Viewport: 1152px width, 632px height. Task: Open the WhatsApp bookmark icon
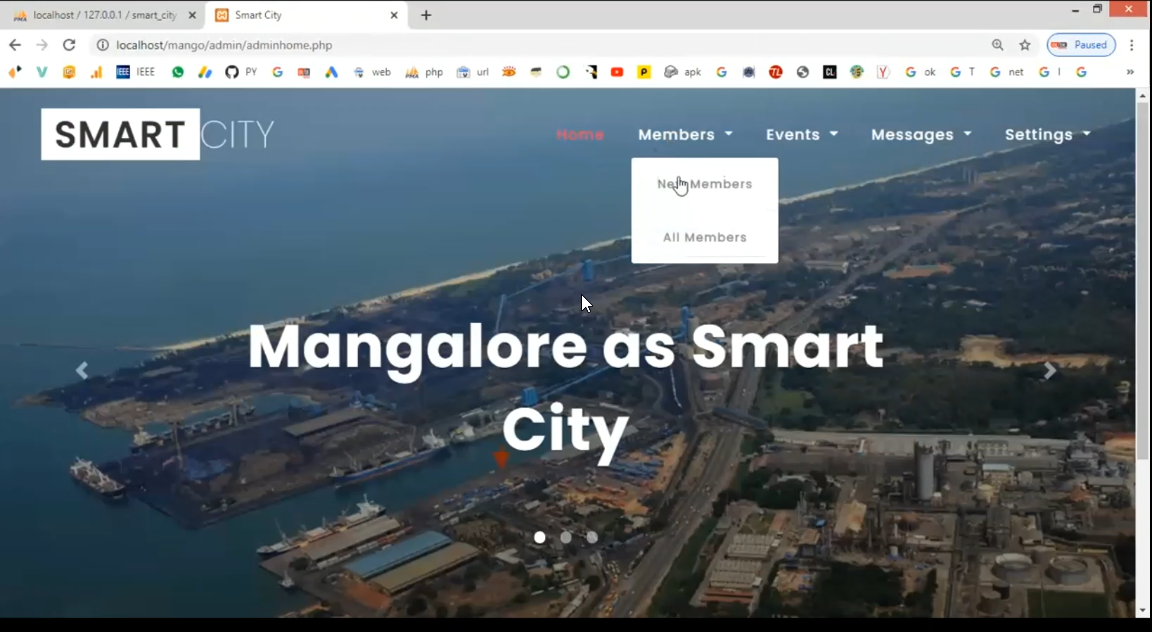click(x=178, y=72)
